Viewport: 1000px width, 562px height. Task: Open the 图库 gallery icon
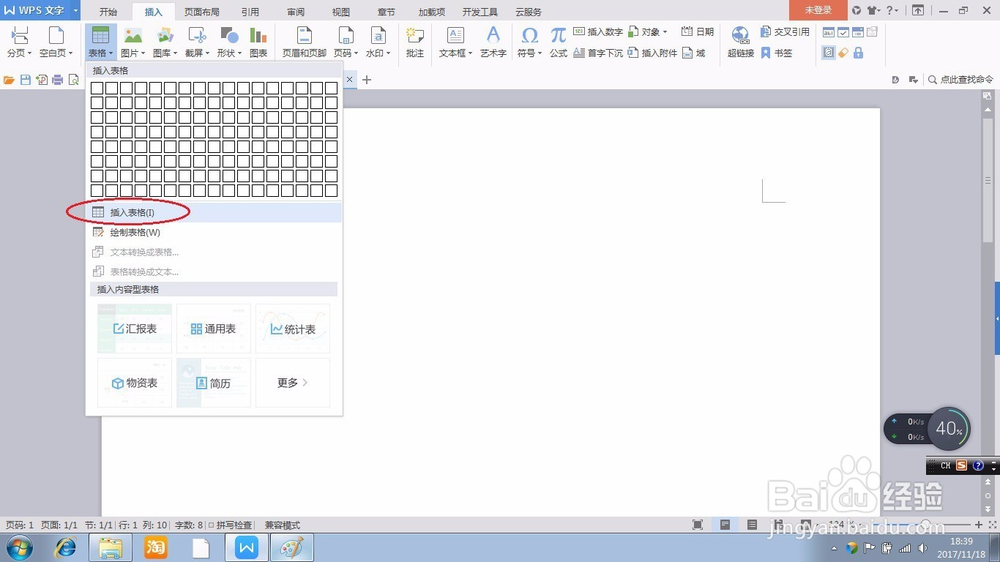point(165,35)
